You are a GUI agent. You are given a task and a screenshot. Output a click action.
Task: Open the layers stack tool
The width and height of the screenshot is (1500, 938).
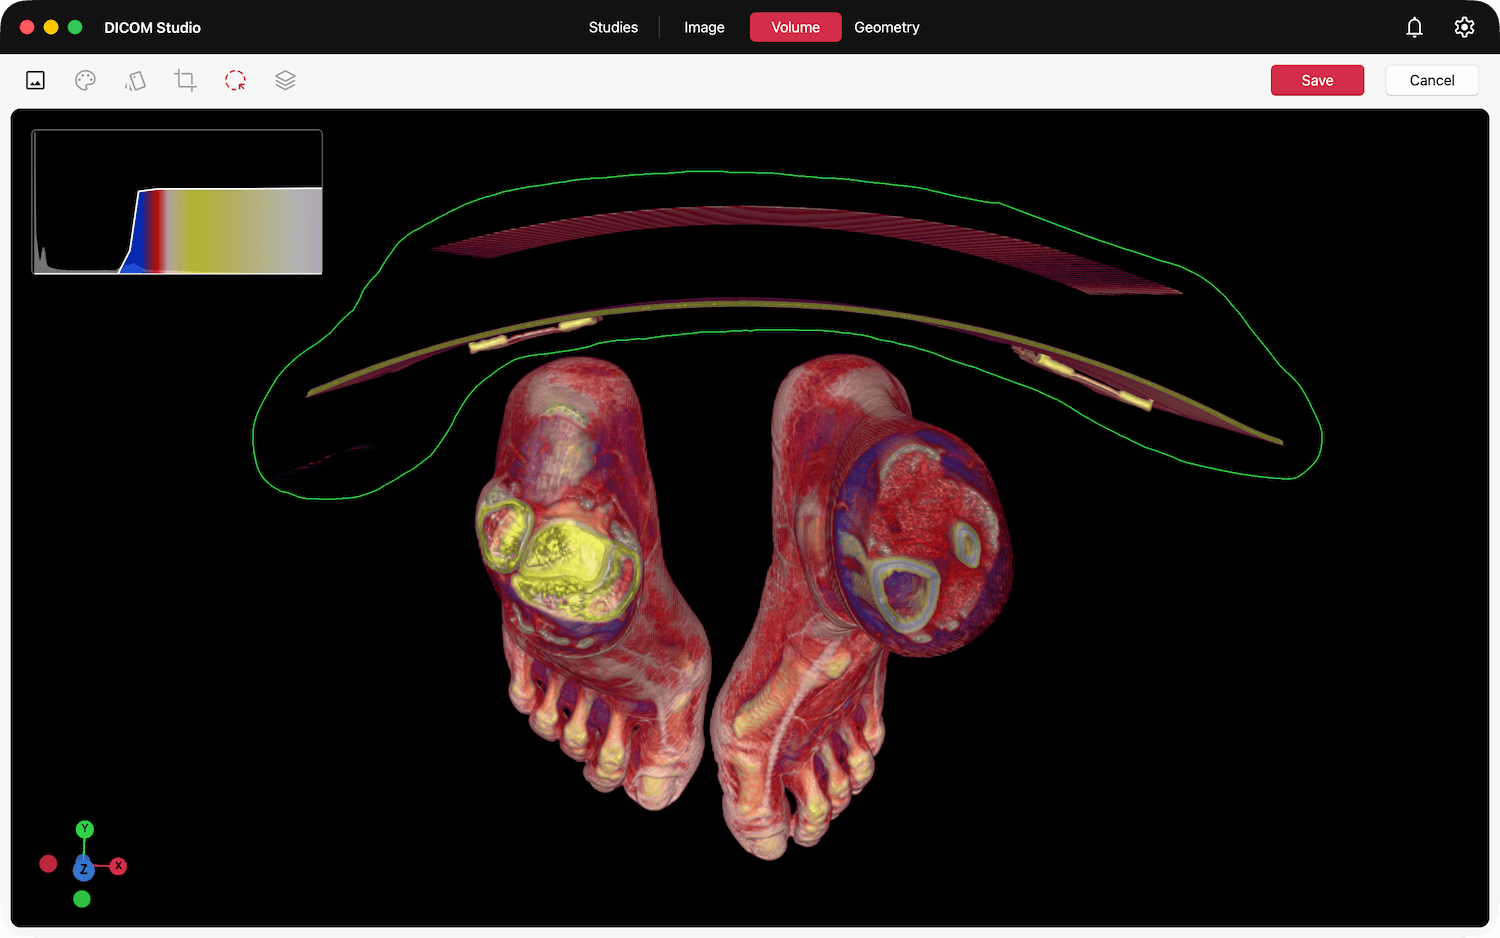pos(285,81)
